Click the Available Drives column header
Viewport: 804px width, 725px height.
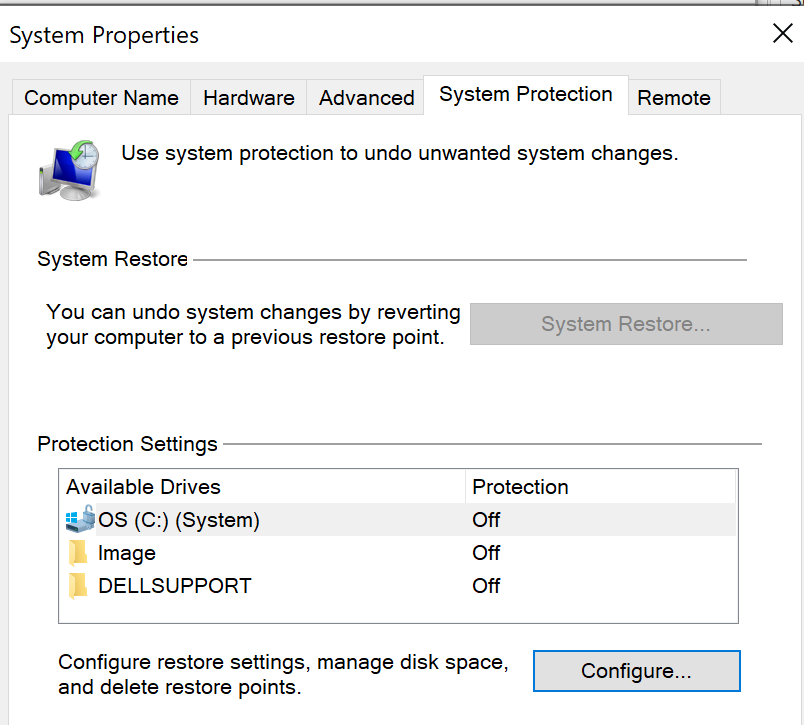pos(144,487)
